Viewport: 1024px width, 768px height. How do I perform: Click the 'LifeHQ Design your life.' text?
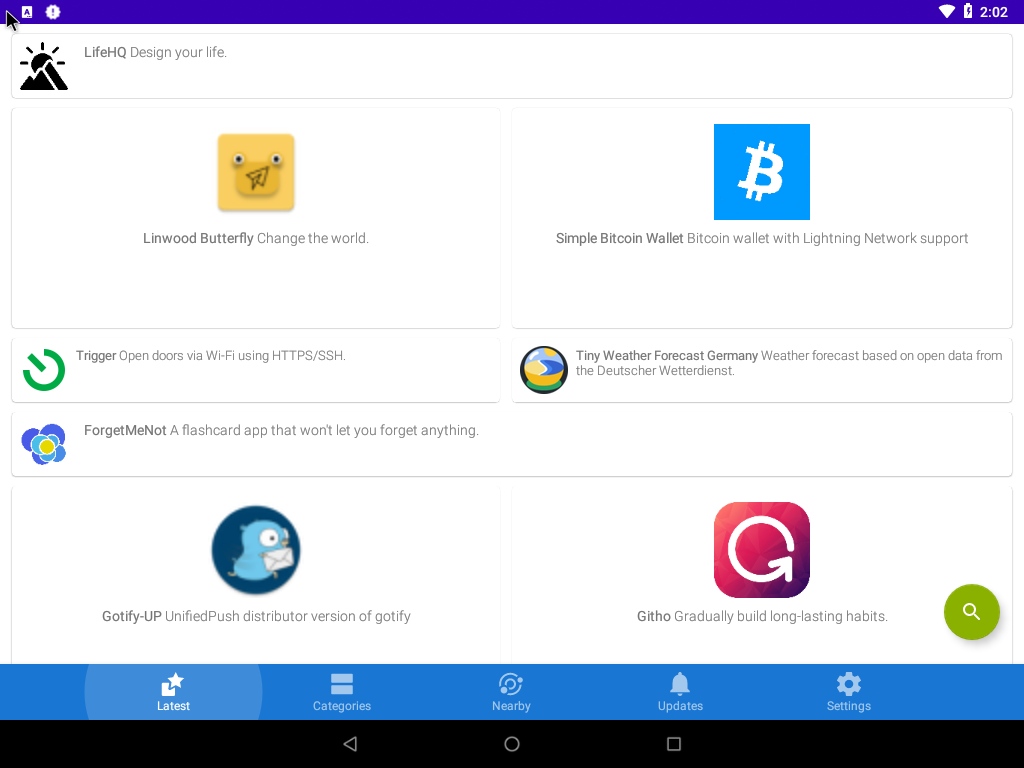[x=155, y=52]
